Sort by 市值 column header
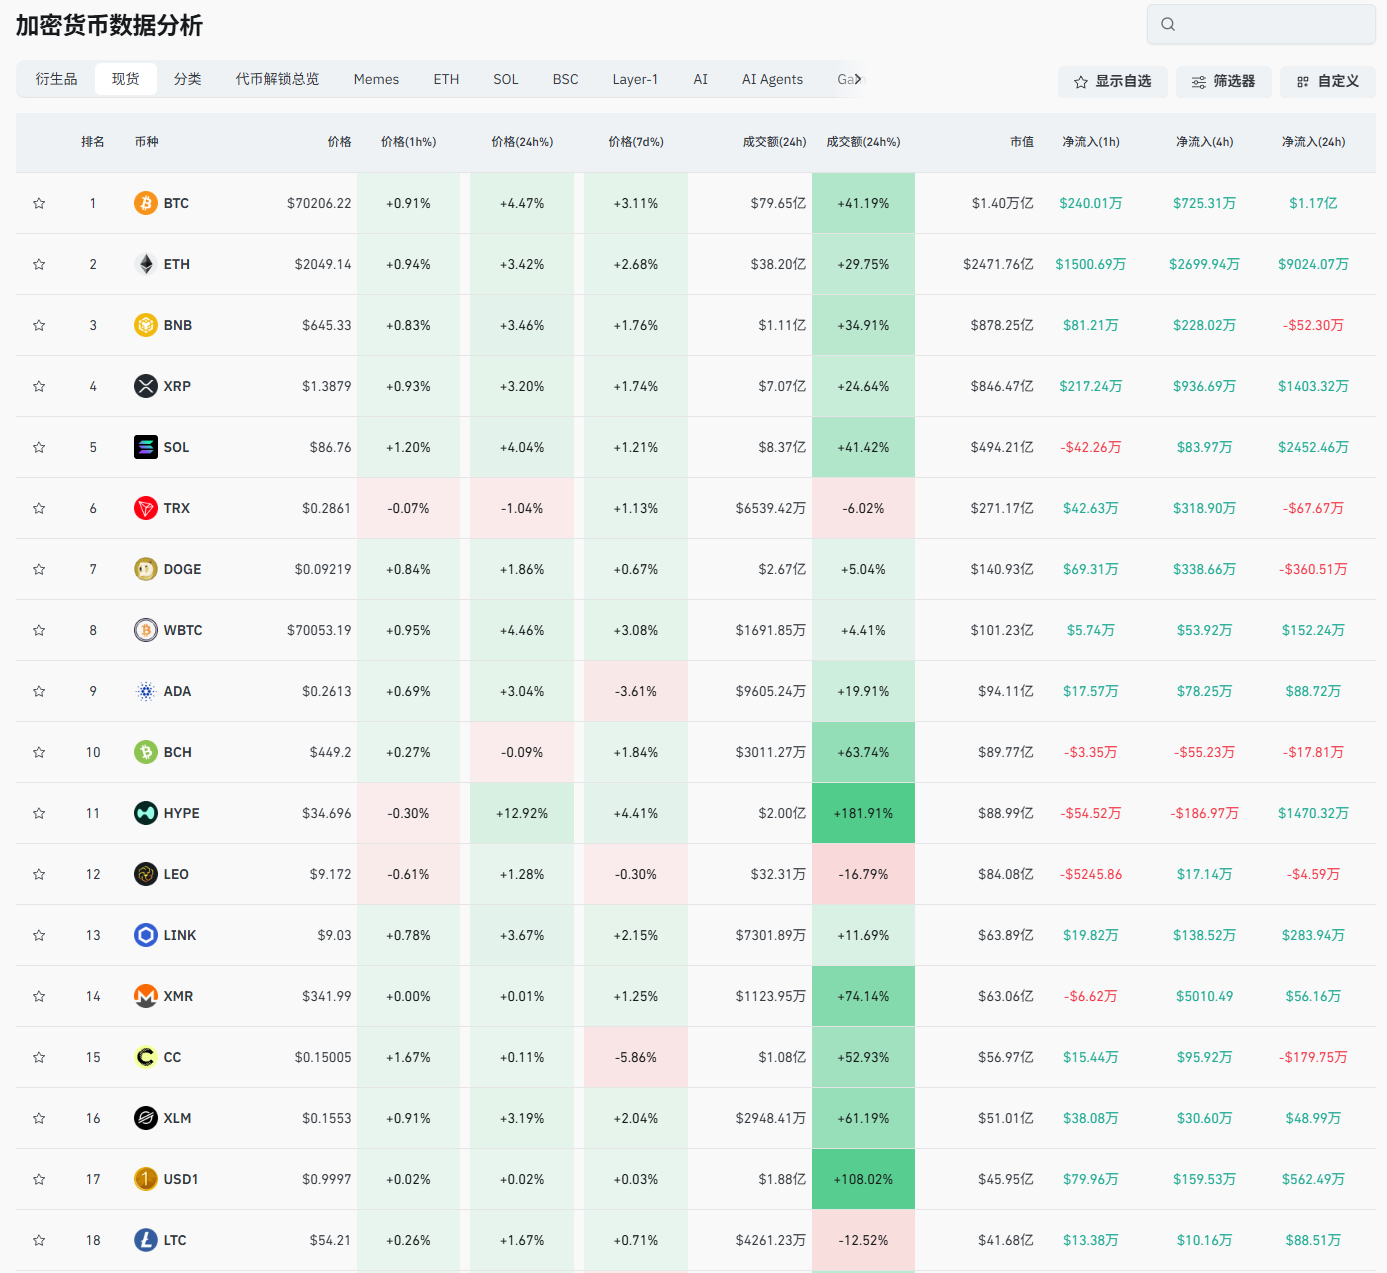The height and width of the screenshot is (1273, 1387). coord(1021,142)
